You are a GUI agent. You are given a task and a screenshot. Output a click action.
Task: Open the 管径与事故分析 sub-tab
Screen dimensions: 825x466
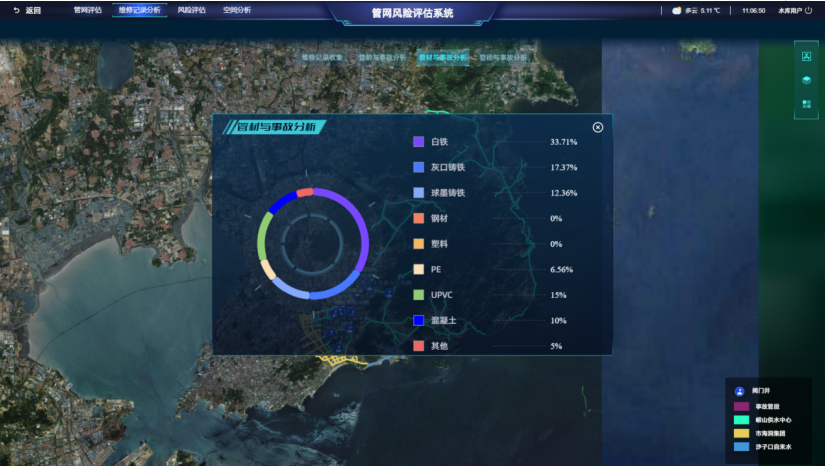(502, 57)
